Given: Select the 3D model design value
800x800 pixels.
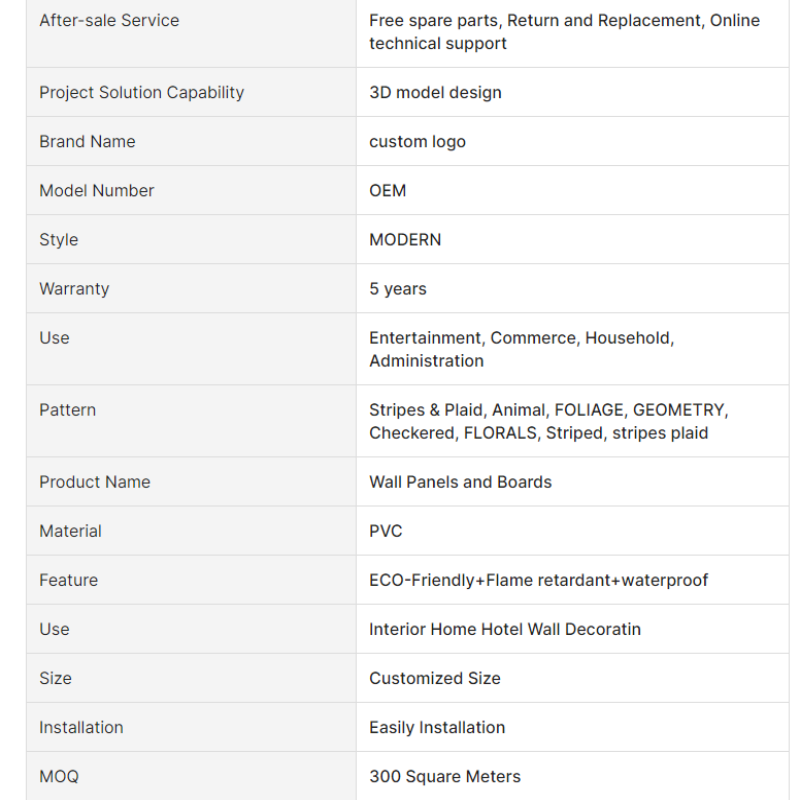Looking at the screenshot, I should point(435,92).
